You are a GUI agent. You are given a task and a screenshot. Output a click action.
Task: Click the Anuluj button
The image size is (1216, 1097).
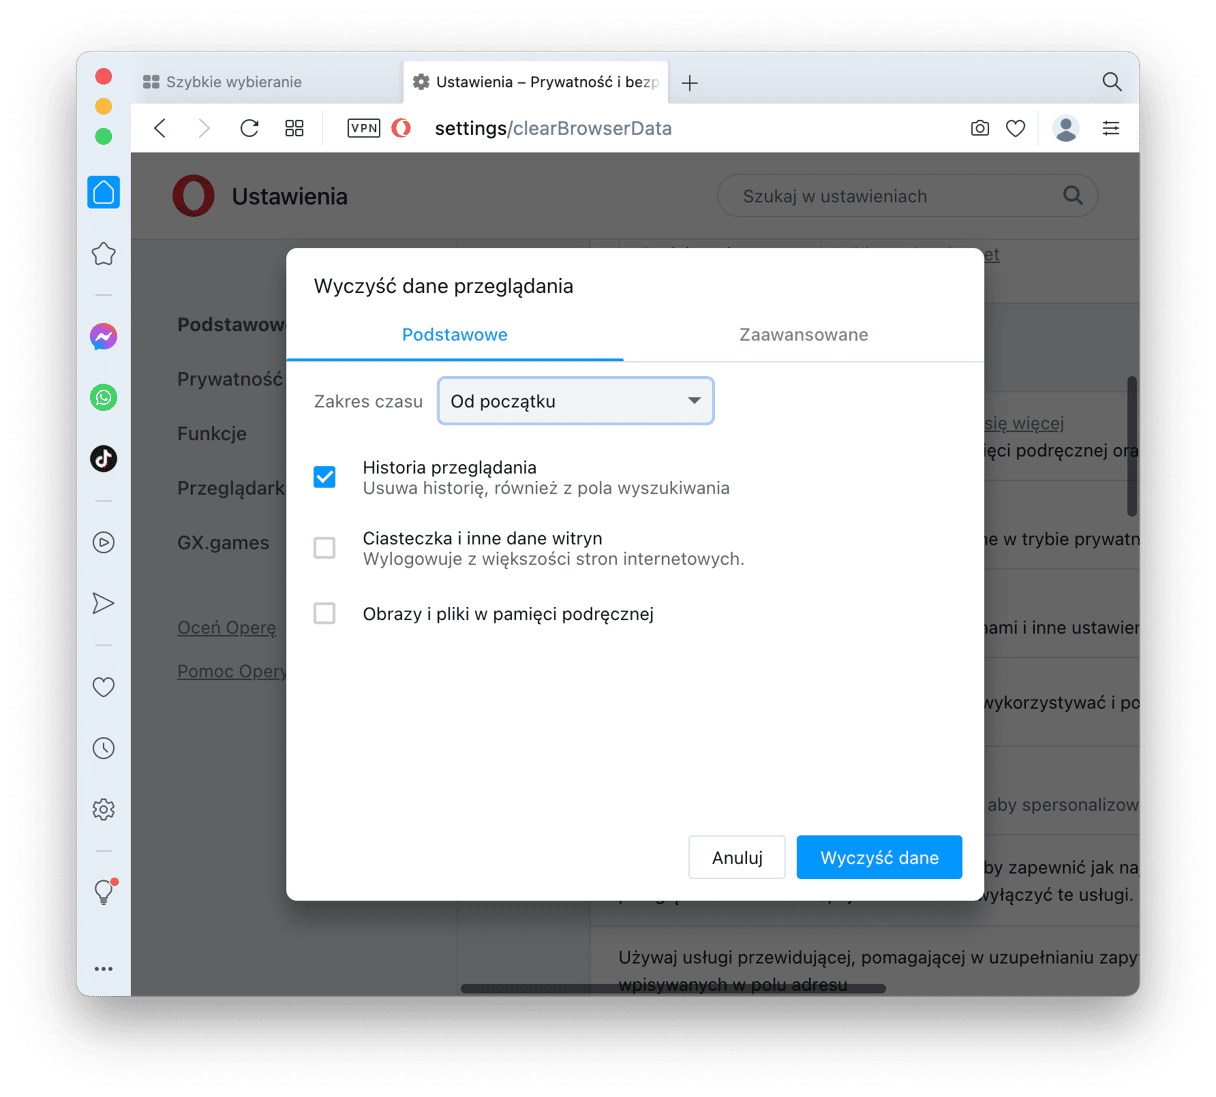737,858
